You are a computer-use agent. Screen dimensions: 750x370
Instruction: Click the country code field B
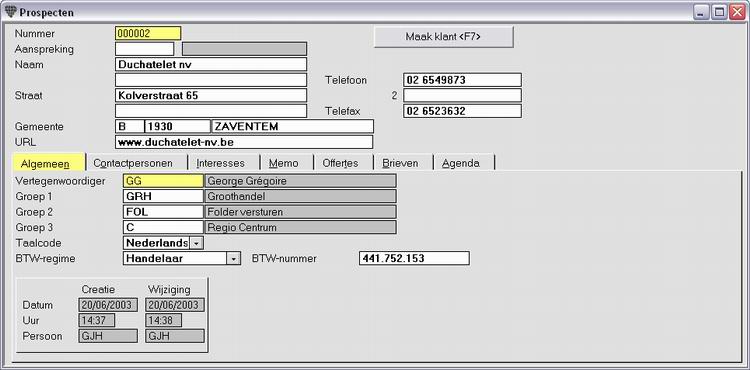pyautogui.click(x=130, y=126)
